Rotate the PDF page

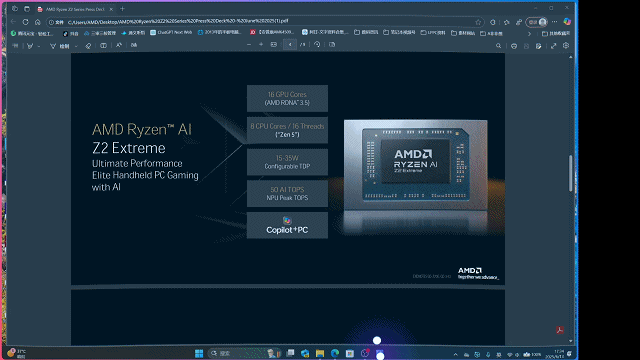pos(317,44)
